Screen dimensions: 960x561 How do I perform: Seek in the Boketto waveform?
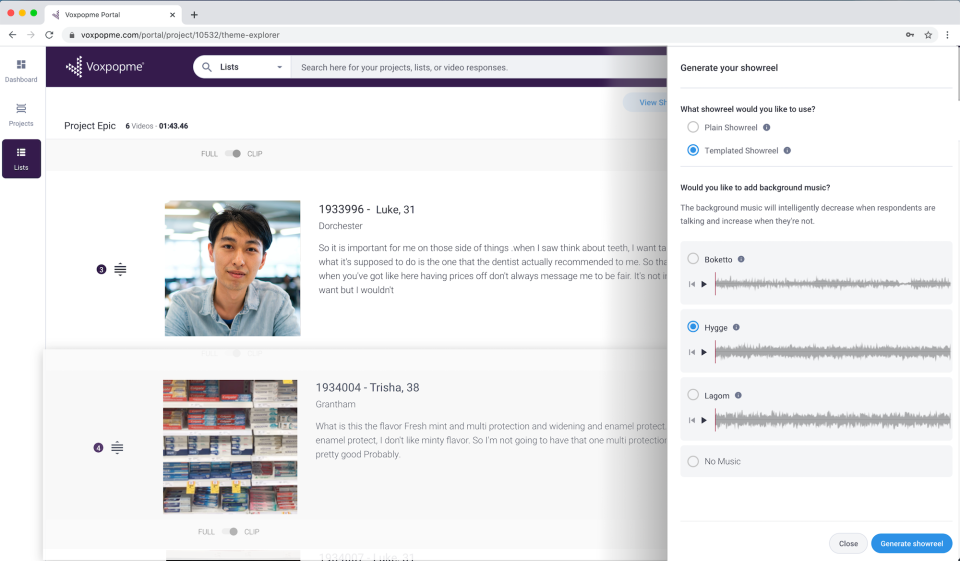tap(833, 284)
